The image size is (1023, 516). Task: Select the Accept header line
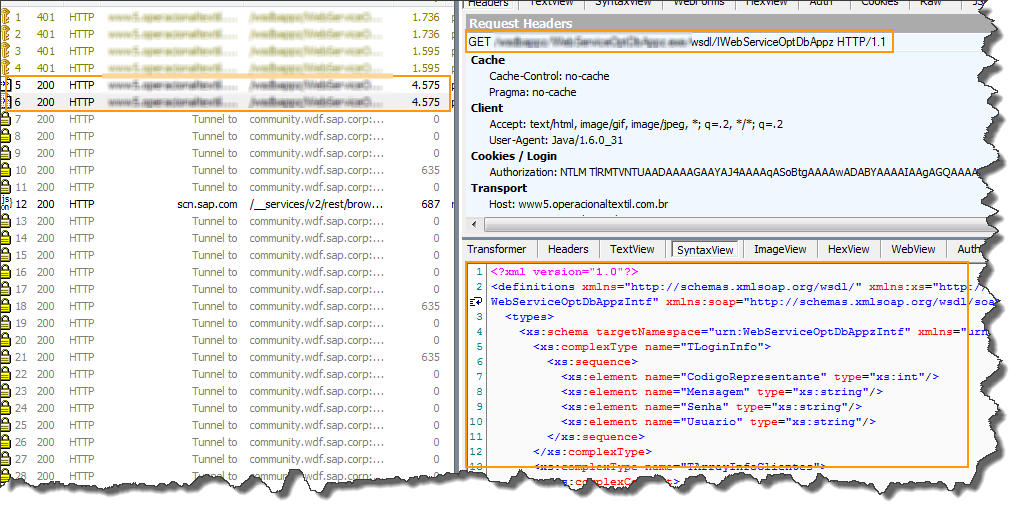[636, 123]
